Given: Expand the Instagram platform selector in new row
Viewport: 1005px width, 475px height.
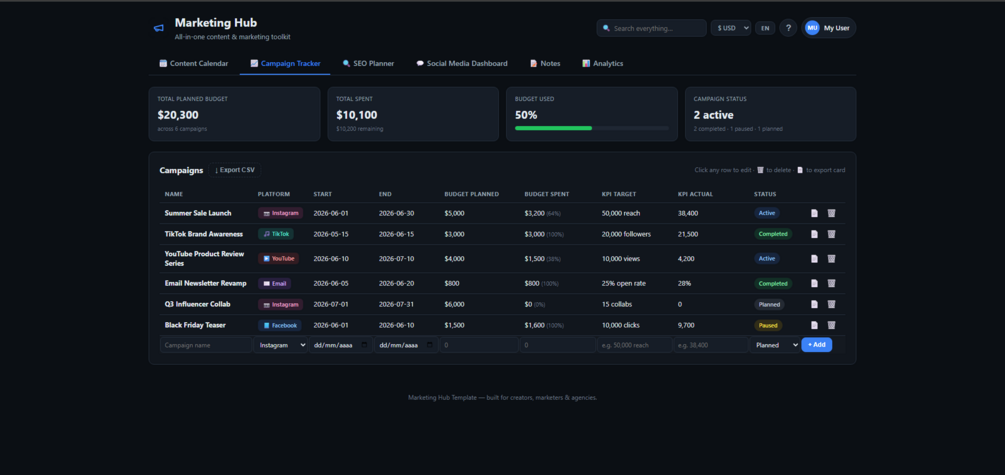Looking at the screenshot, I should [281, 345].
